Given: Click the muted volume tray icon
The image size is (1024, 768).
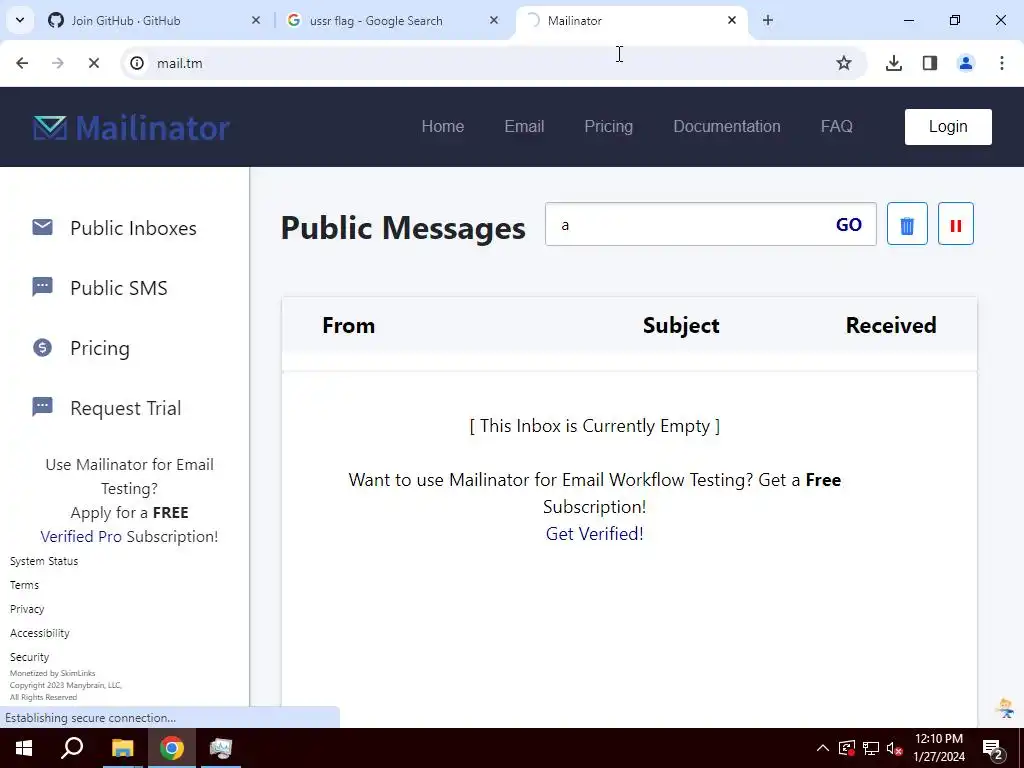Looking at the screenshot, I should (894, 748).
